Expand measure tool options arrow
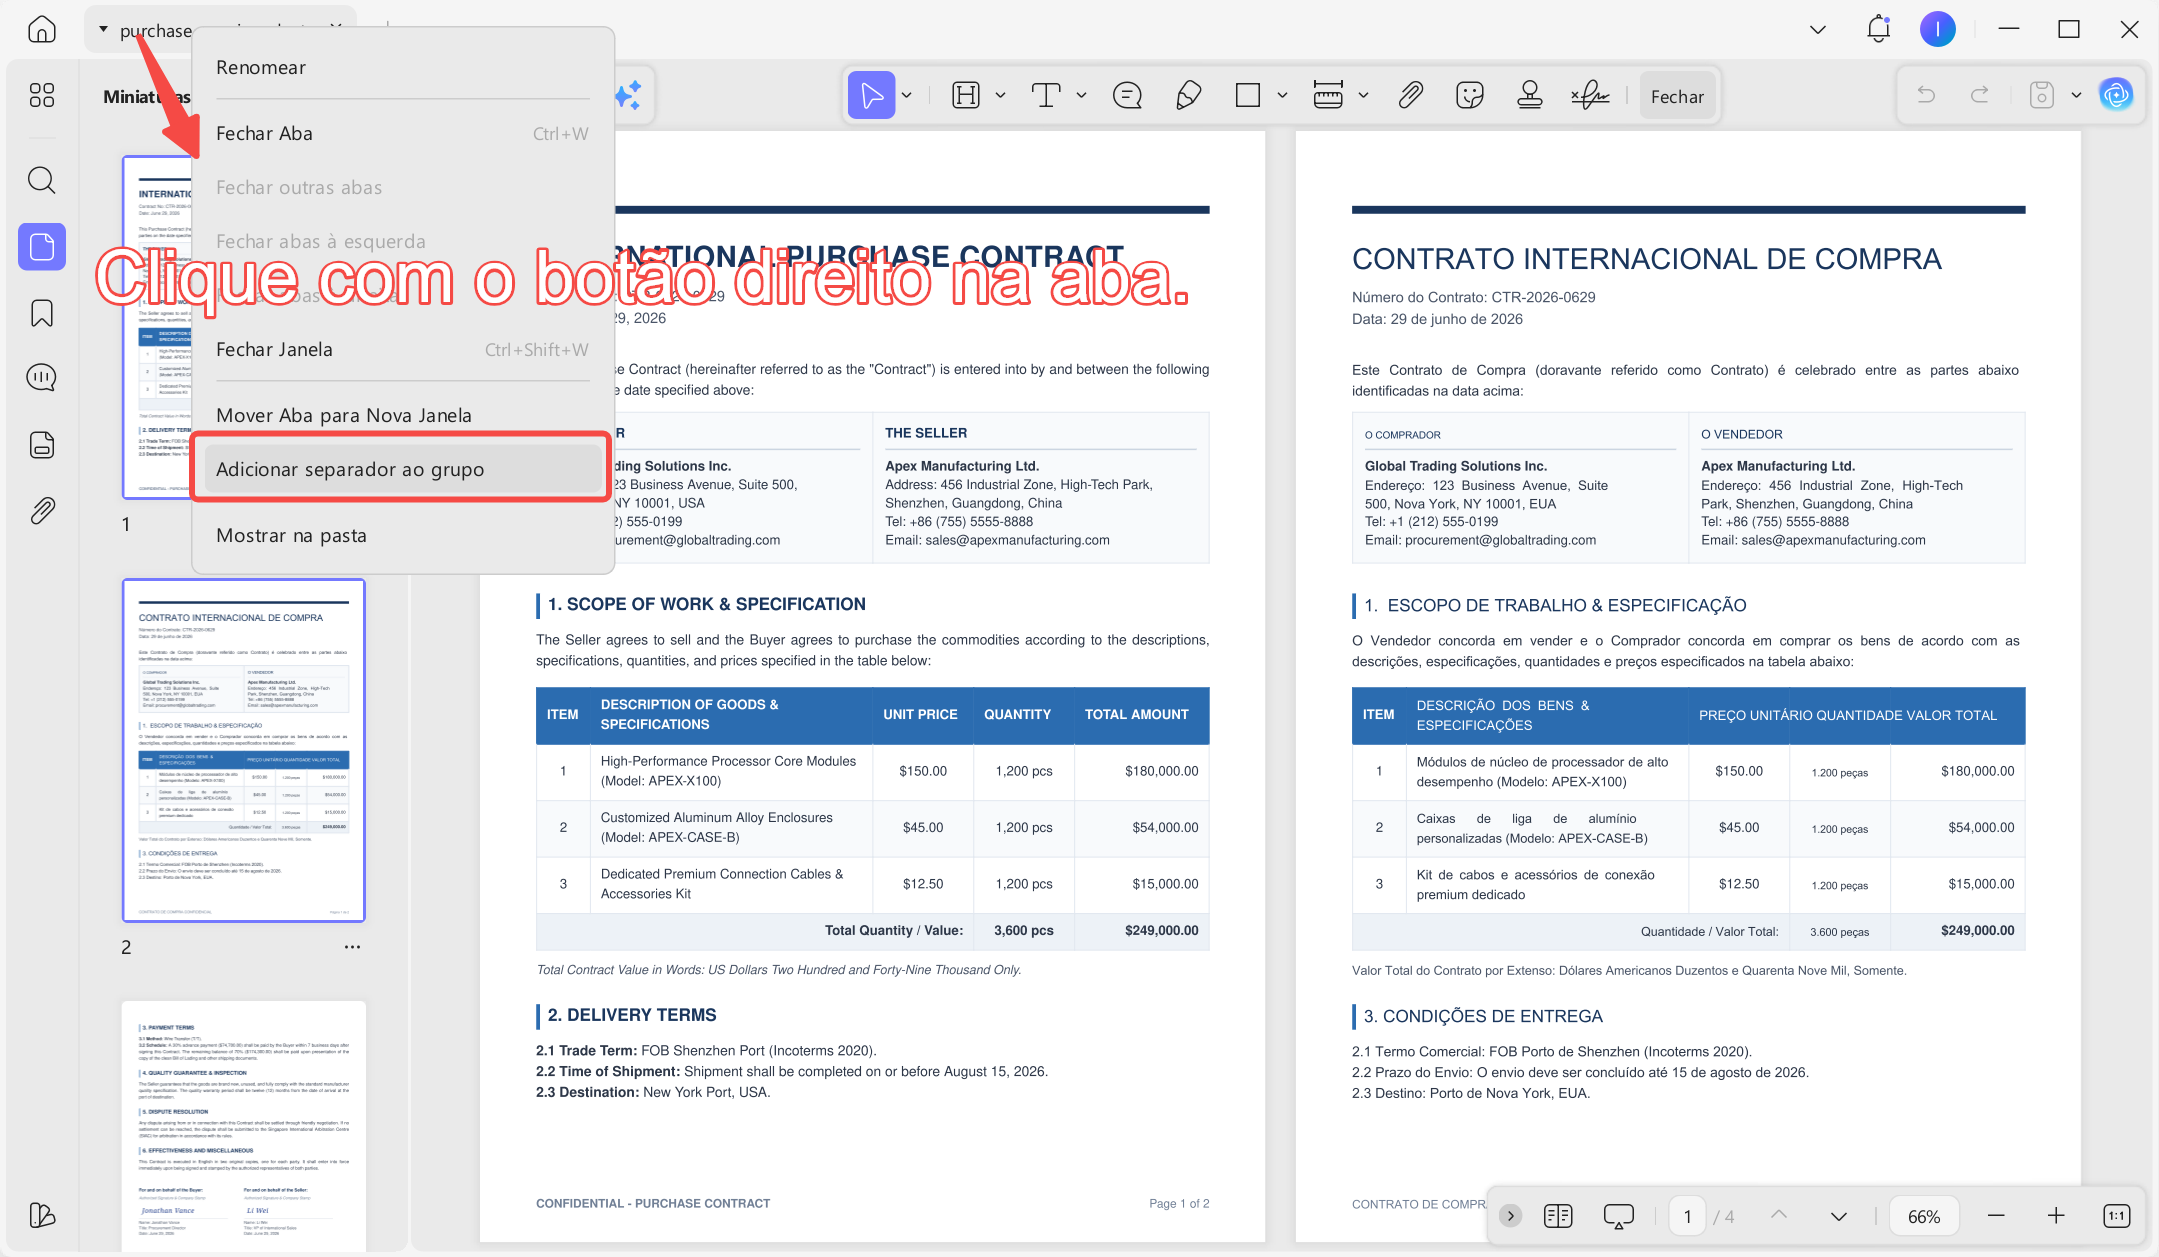The height and width of the screenshot is (1257, 2159). click(1363, 96)
